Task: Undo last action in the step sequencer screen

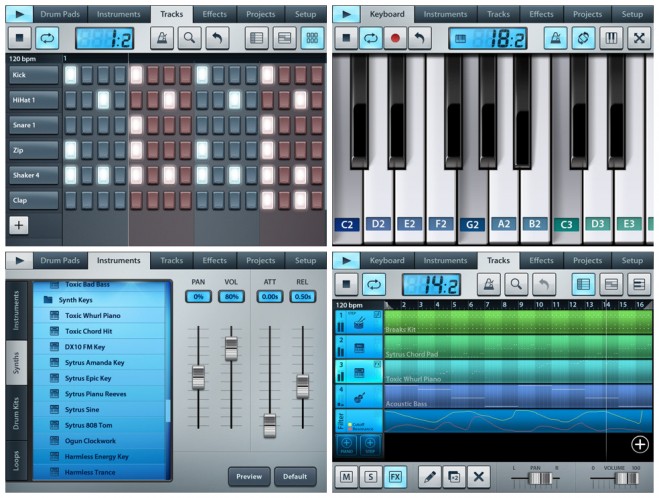Action: click(x=217, y=38)
